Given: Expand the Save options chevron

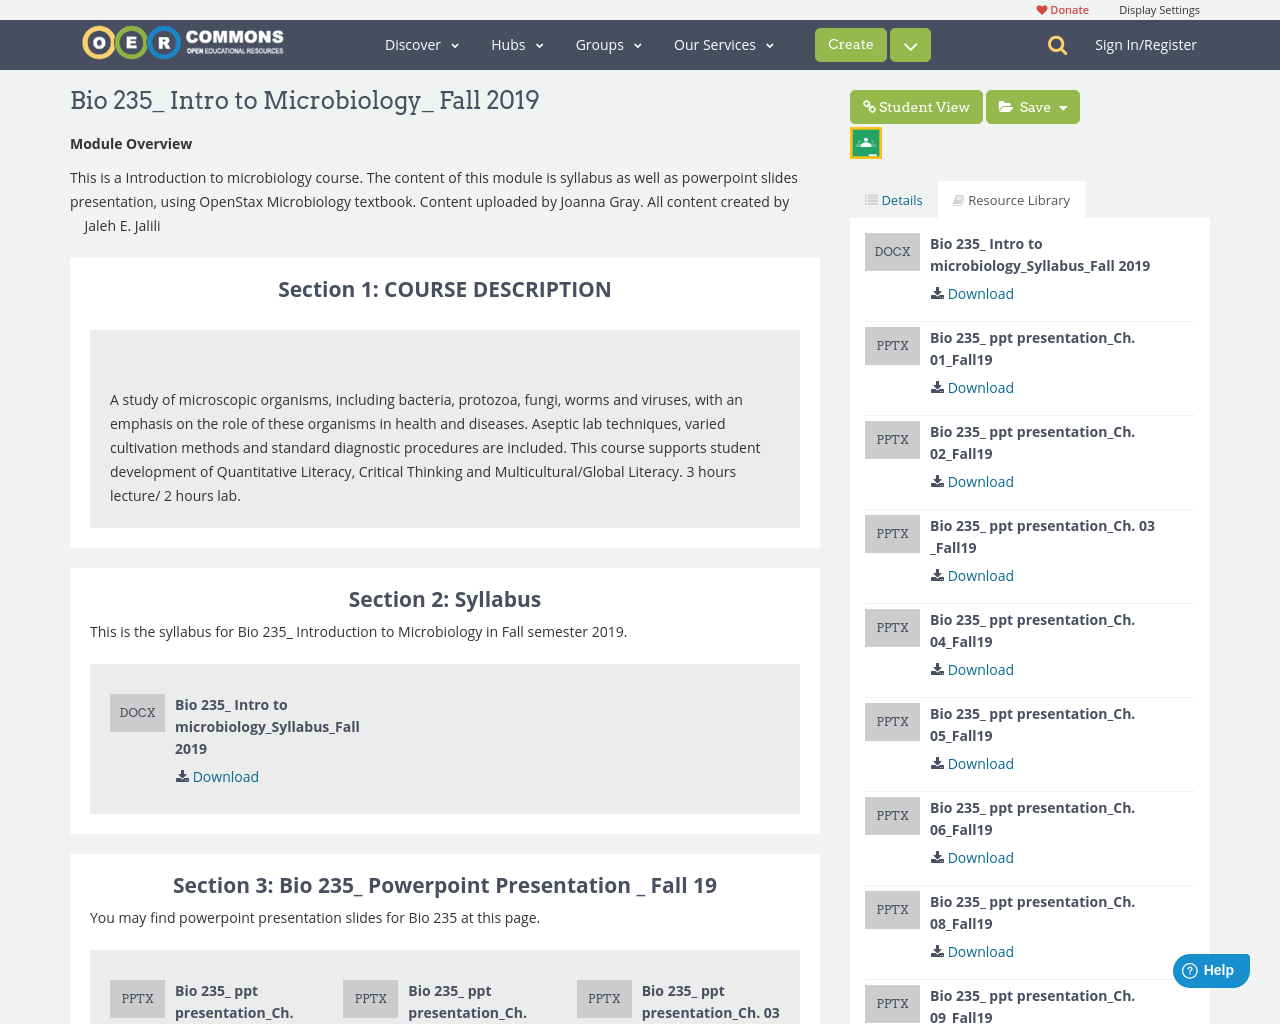Looking at the screenshot, I should pyautogui.click(x=1062, y=106).
